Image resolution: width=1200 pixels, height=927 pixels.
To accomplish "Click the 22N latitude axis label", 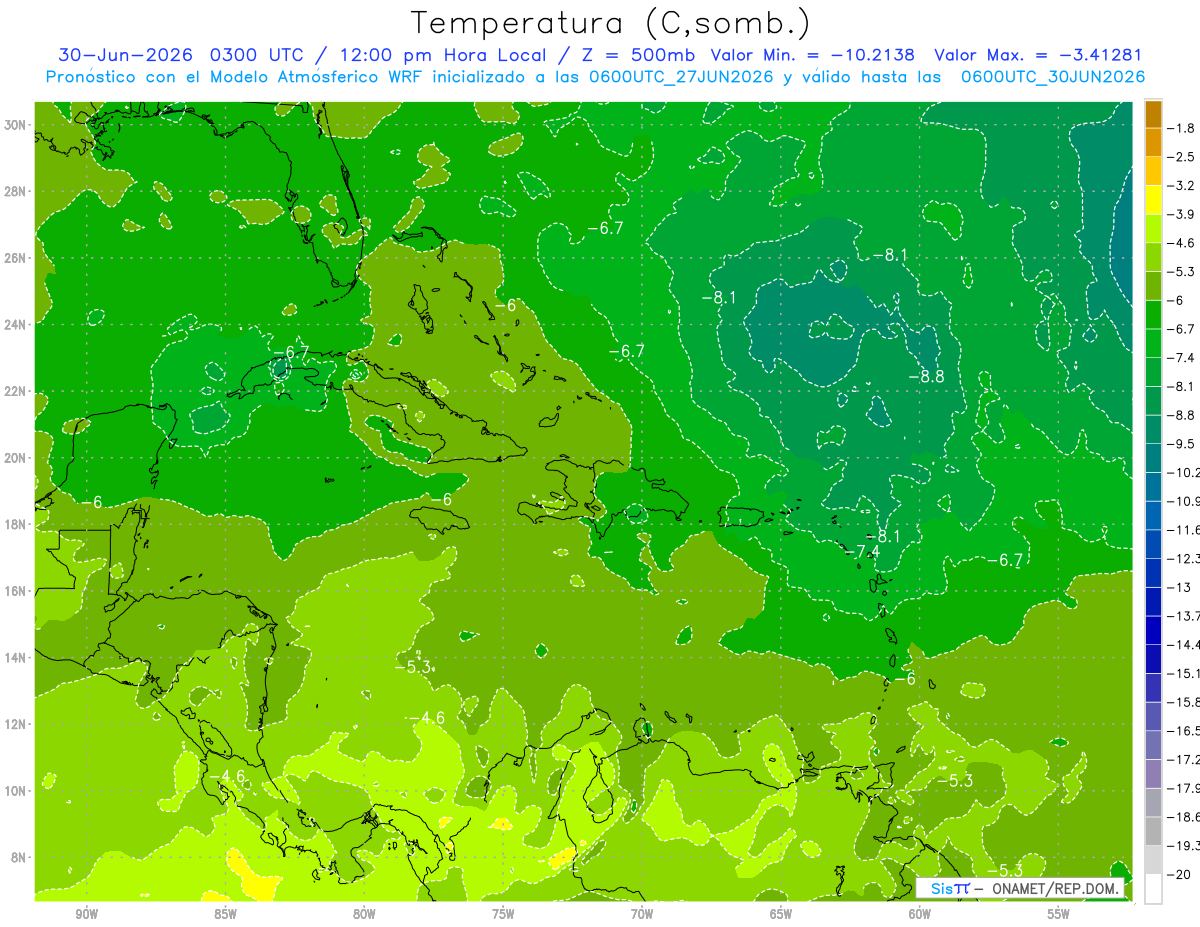I will [17, 391].
